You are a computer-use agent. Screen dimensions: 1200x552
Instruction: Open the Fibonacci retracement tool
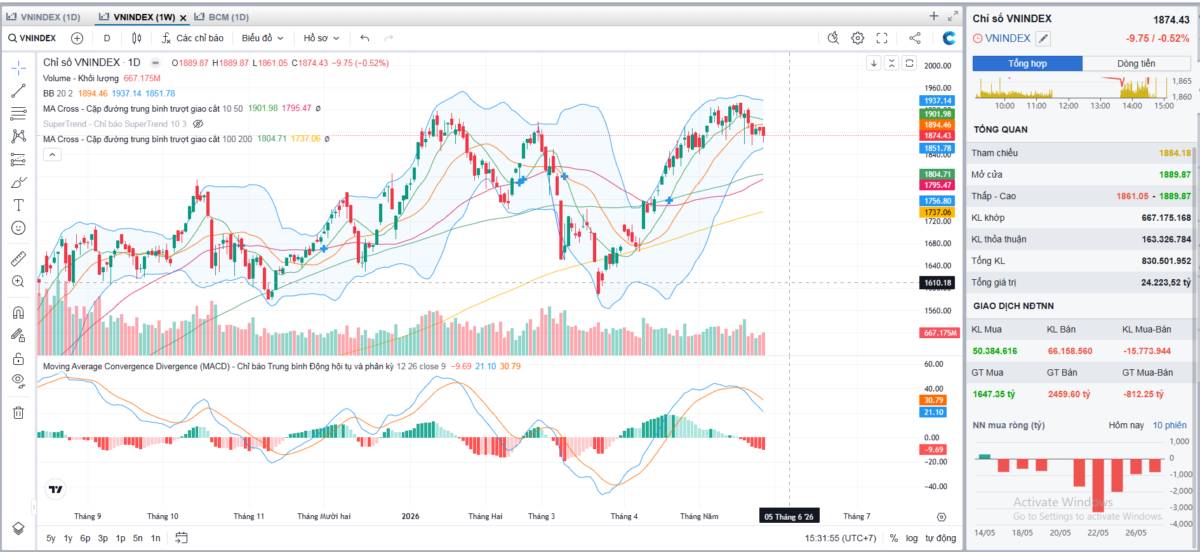coord(18,113)
